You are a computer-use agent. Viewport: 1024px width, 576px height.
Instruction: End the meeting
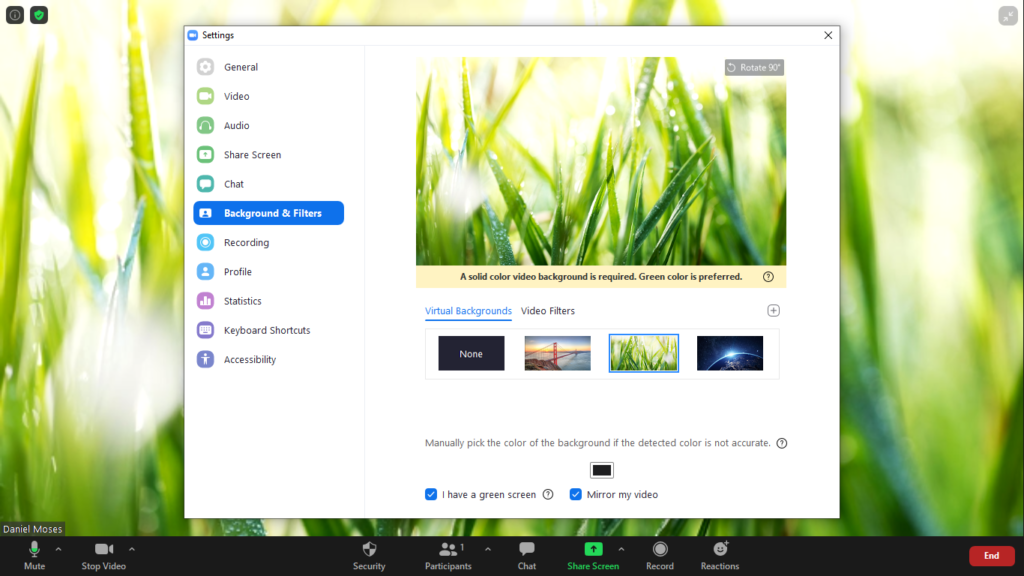click(x=991, y=555)
